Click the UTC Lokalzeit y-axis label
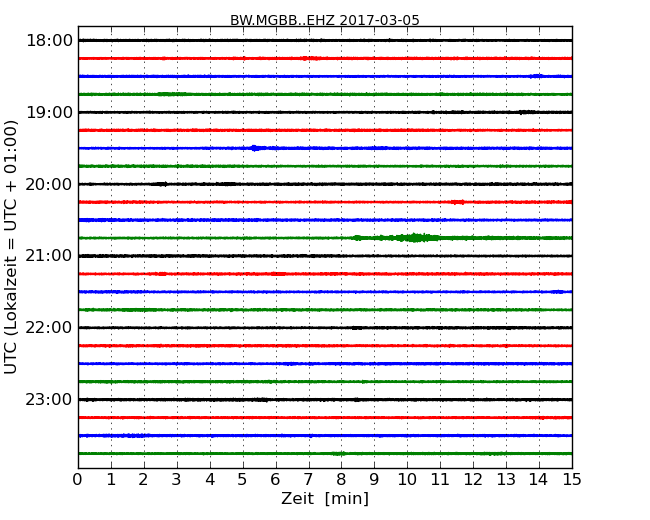Viewport: 650px width, 520px height. (x=10, y=247)
